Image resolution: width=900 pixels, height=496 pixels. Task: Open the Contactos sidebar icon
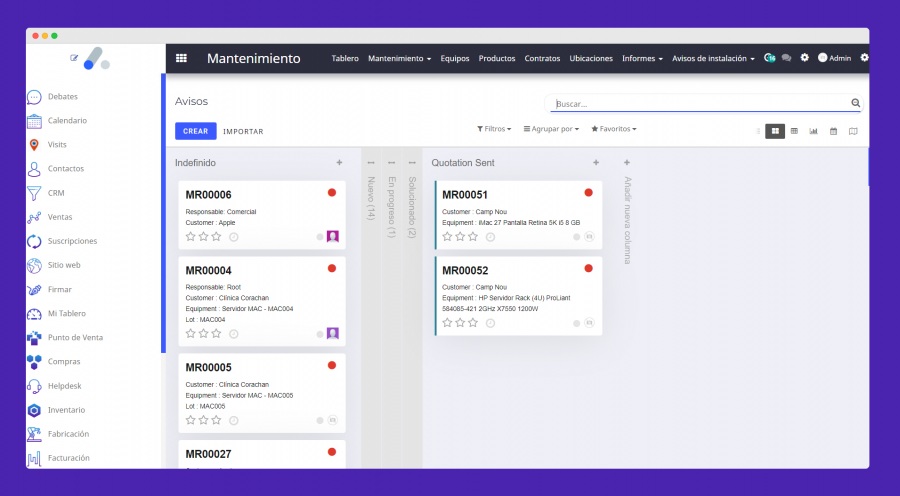point(34,169)
